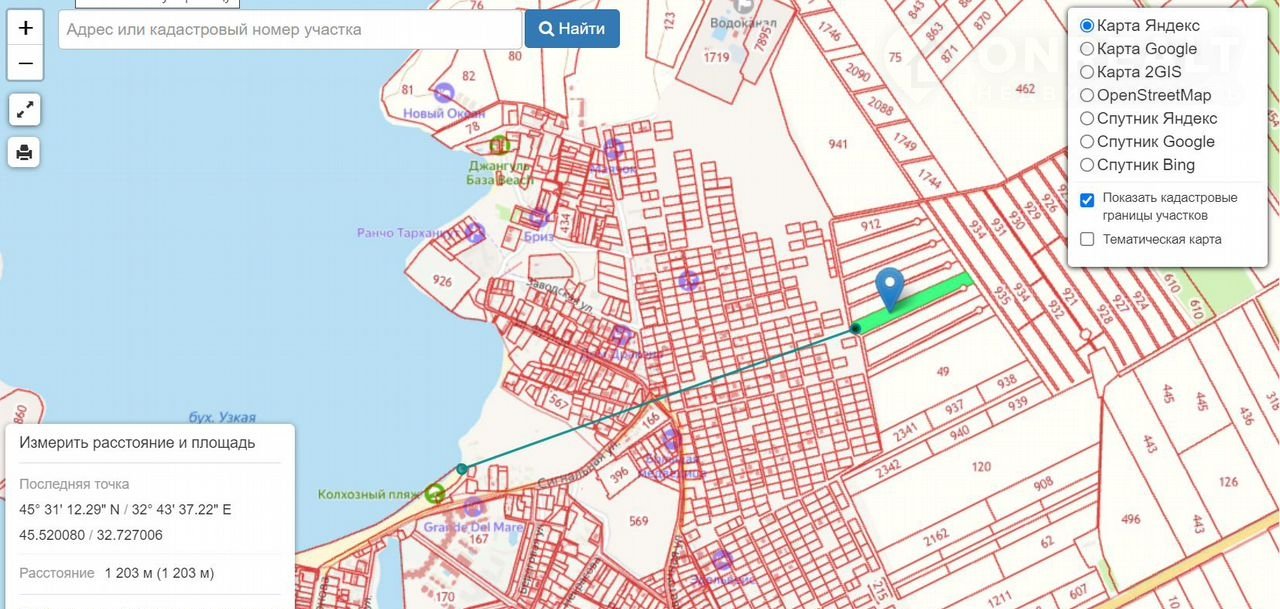Click the Бриз purple place icon

539,218
